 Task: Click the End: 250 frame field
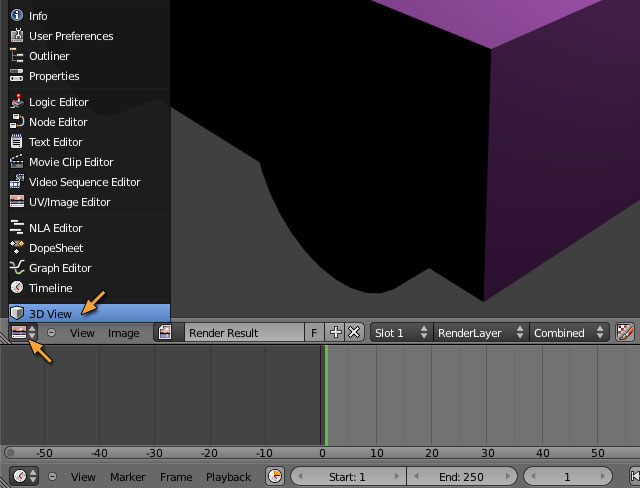click(462, 477)
